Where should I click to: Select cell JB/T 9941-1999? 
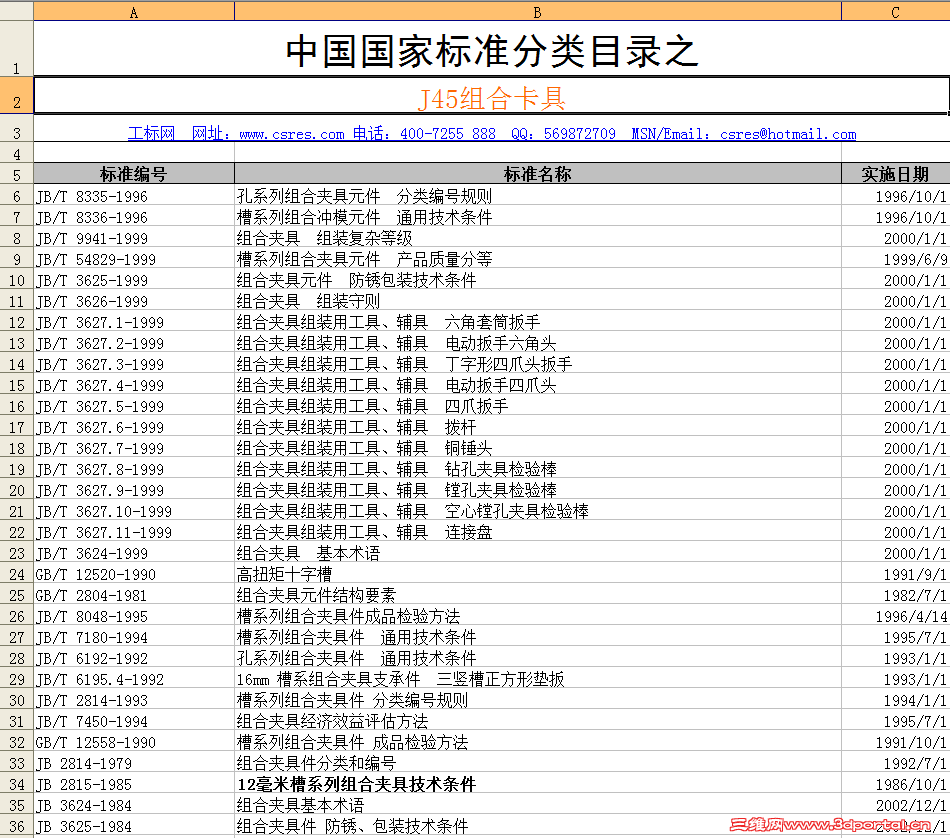[x=134, y=238]
